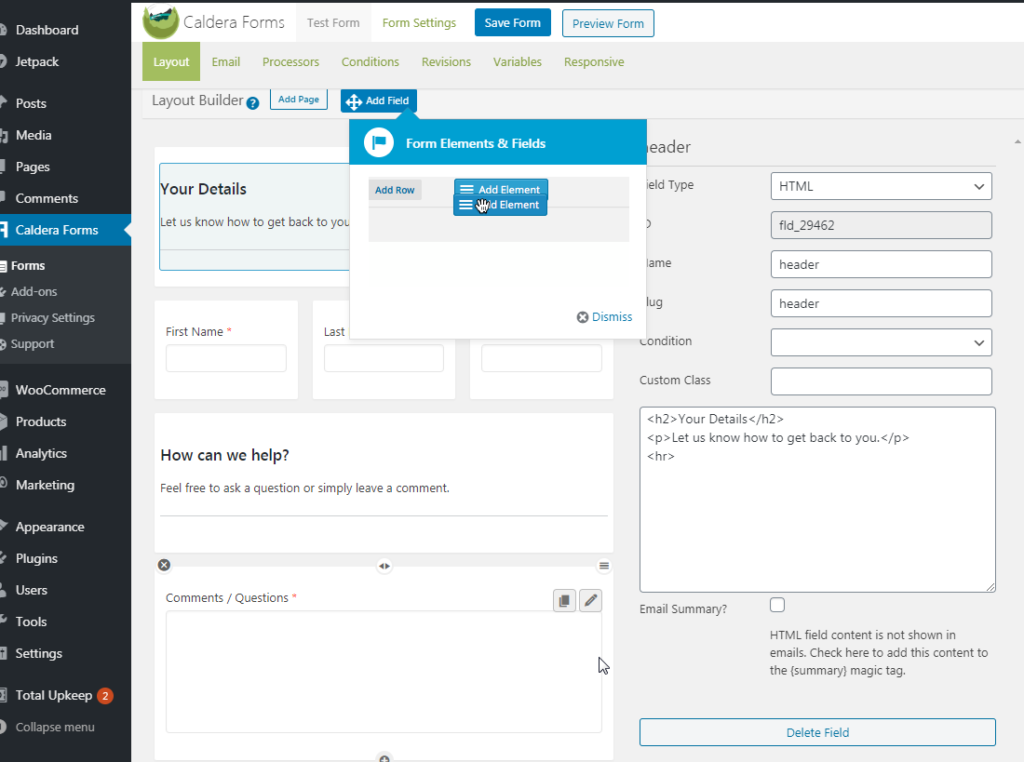Open the Condition dropdown
The image size is (1024, 762).
pyautogui.click(x=881, y=342)
